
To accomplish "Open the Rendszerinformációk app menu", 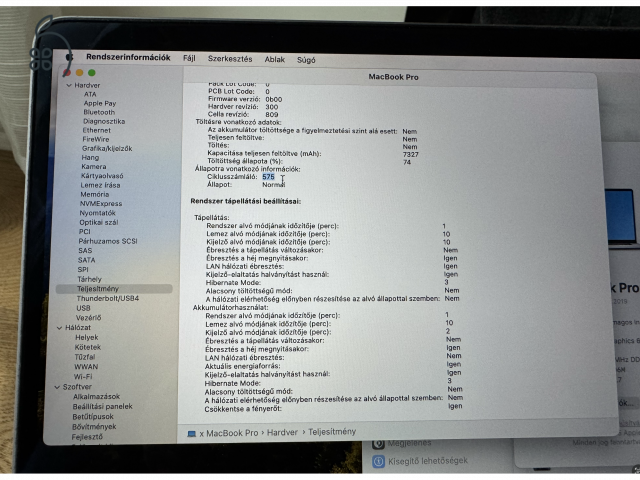I will (128, 58).
